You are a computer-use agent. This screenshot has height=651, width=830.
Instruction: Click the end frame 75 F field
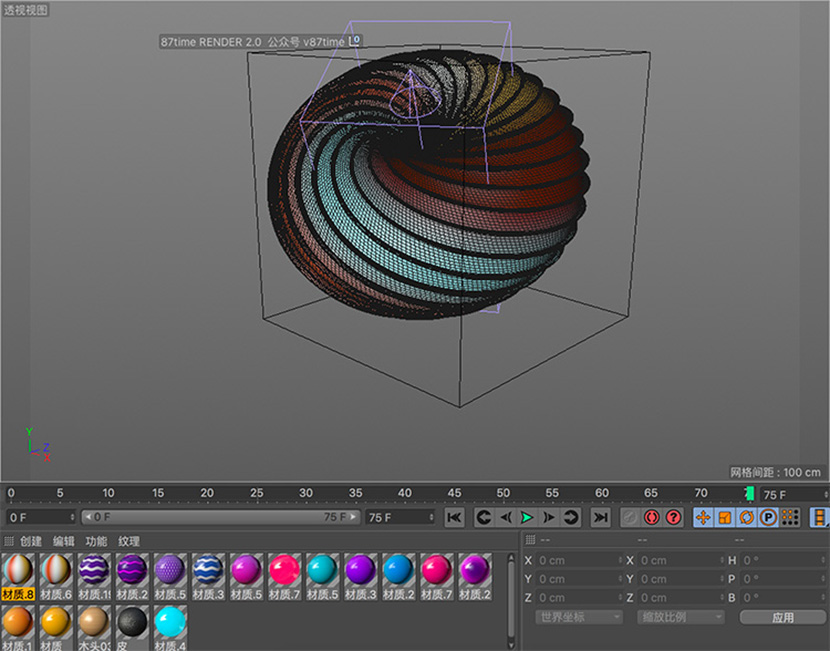point(400,517)
